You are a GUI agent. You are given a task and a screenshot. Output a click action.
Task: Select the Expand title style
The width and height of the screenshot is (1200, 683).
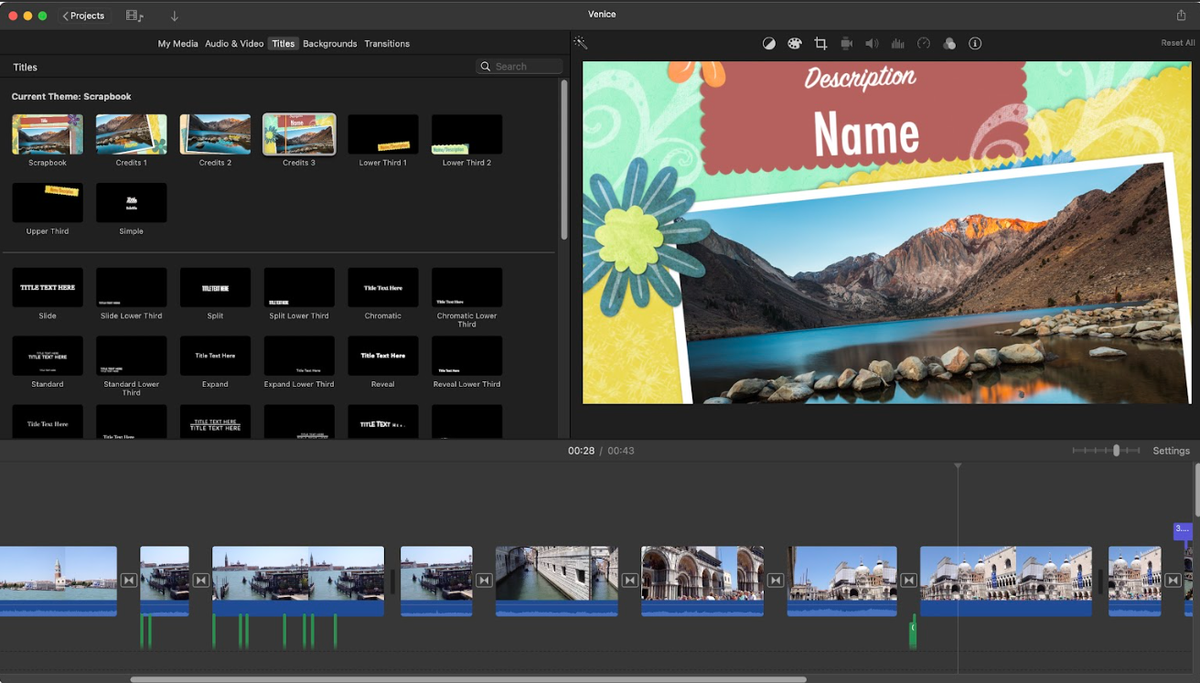[215, 356]
